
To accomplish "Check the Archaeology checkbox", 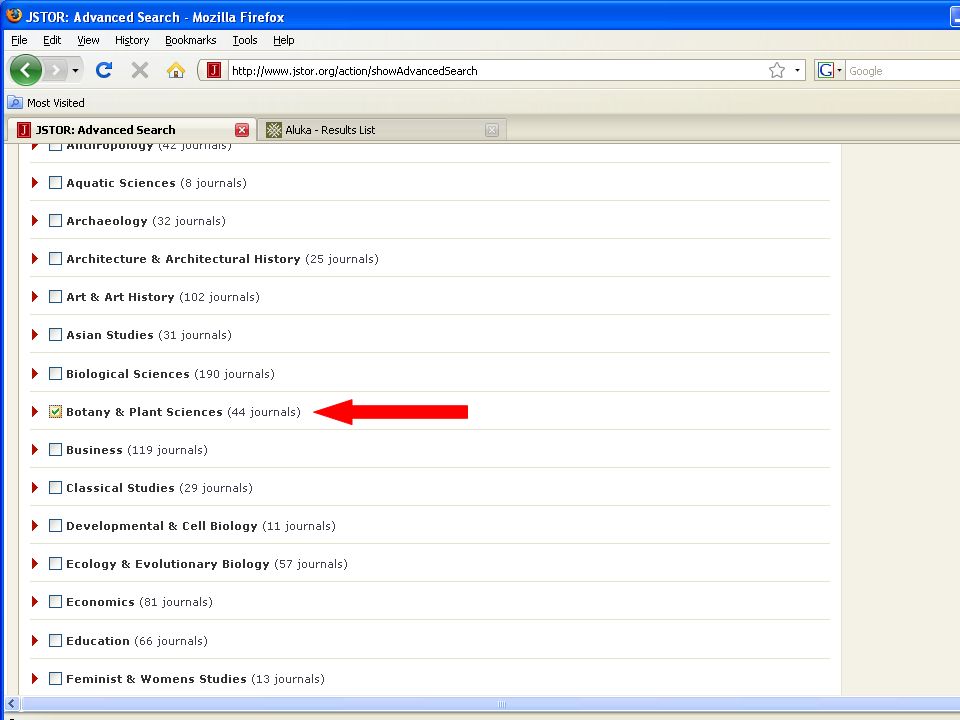I will point(55,220).
